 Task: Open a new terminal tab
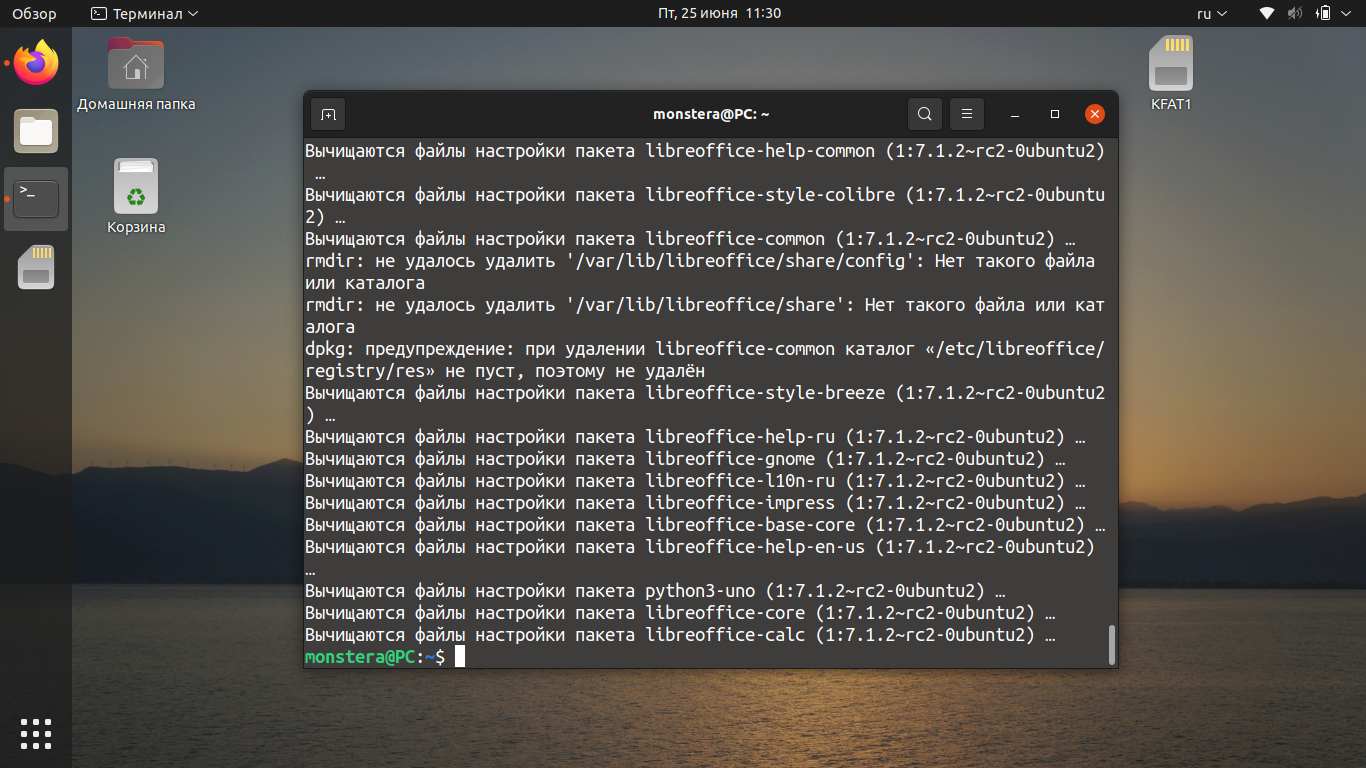(328, 114)
